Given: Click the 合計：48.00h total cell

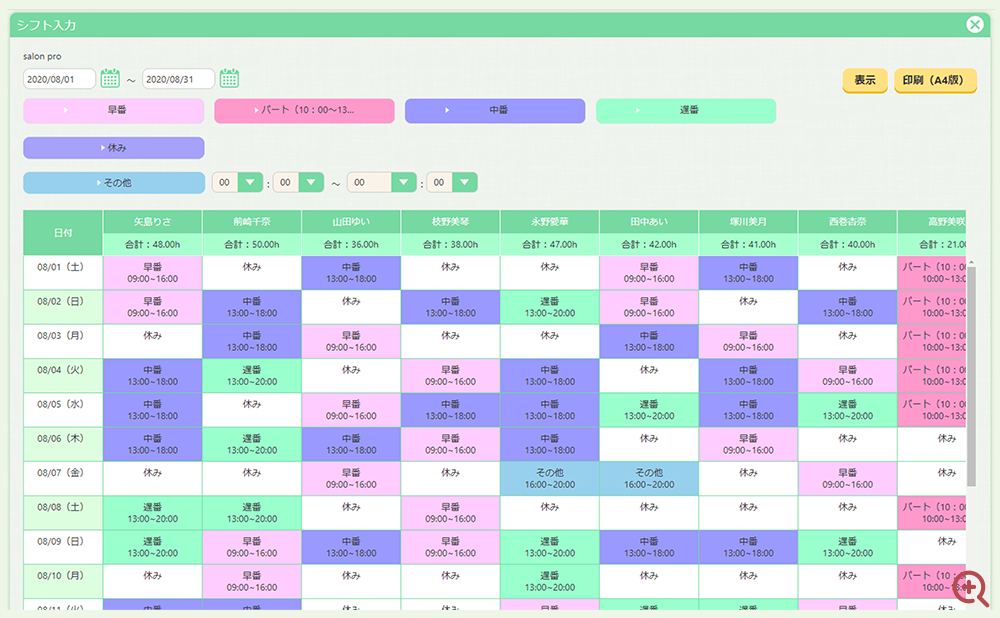Looking at the screenshot, I should (152, 244).
